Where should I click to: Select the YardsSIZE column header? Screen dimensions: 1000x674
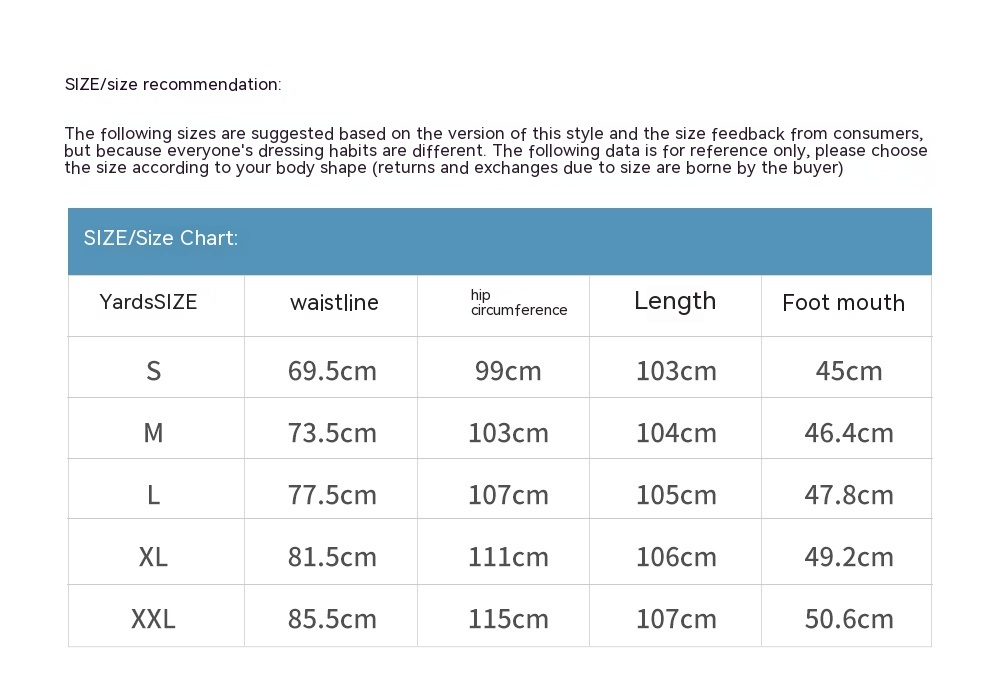pos(149,302)
